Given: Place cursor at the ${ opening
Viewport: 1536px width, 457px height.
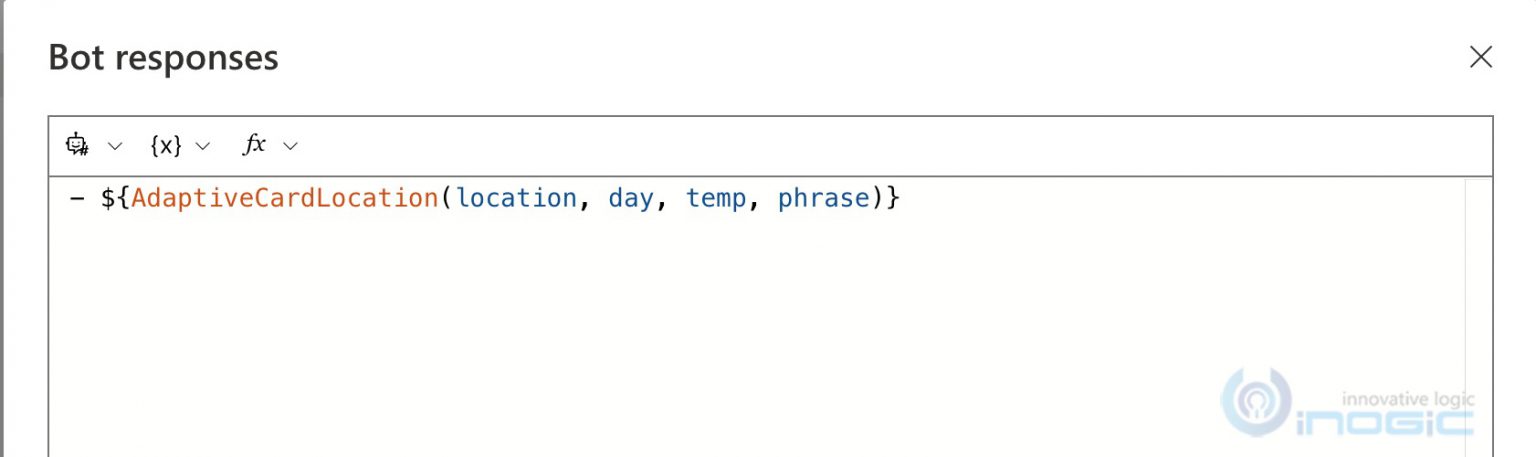Looking at the screenshot, I should pos(115,198).
